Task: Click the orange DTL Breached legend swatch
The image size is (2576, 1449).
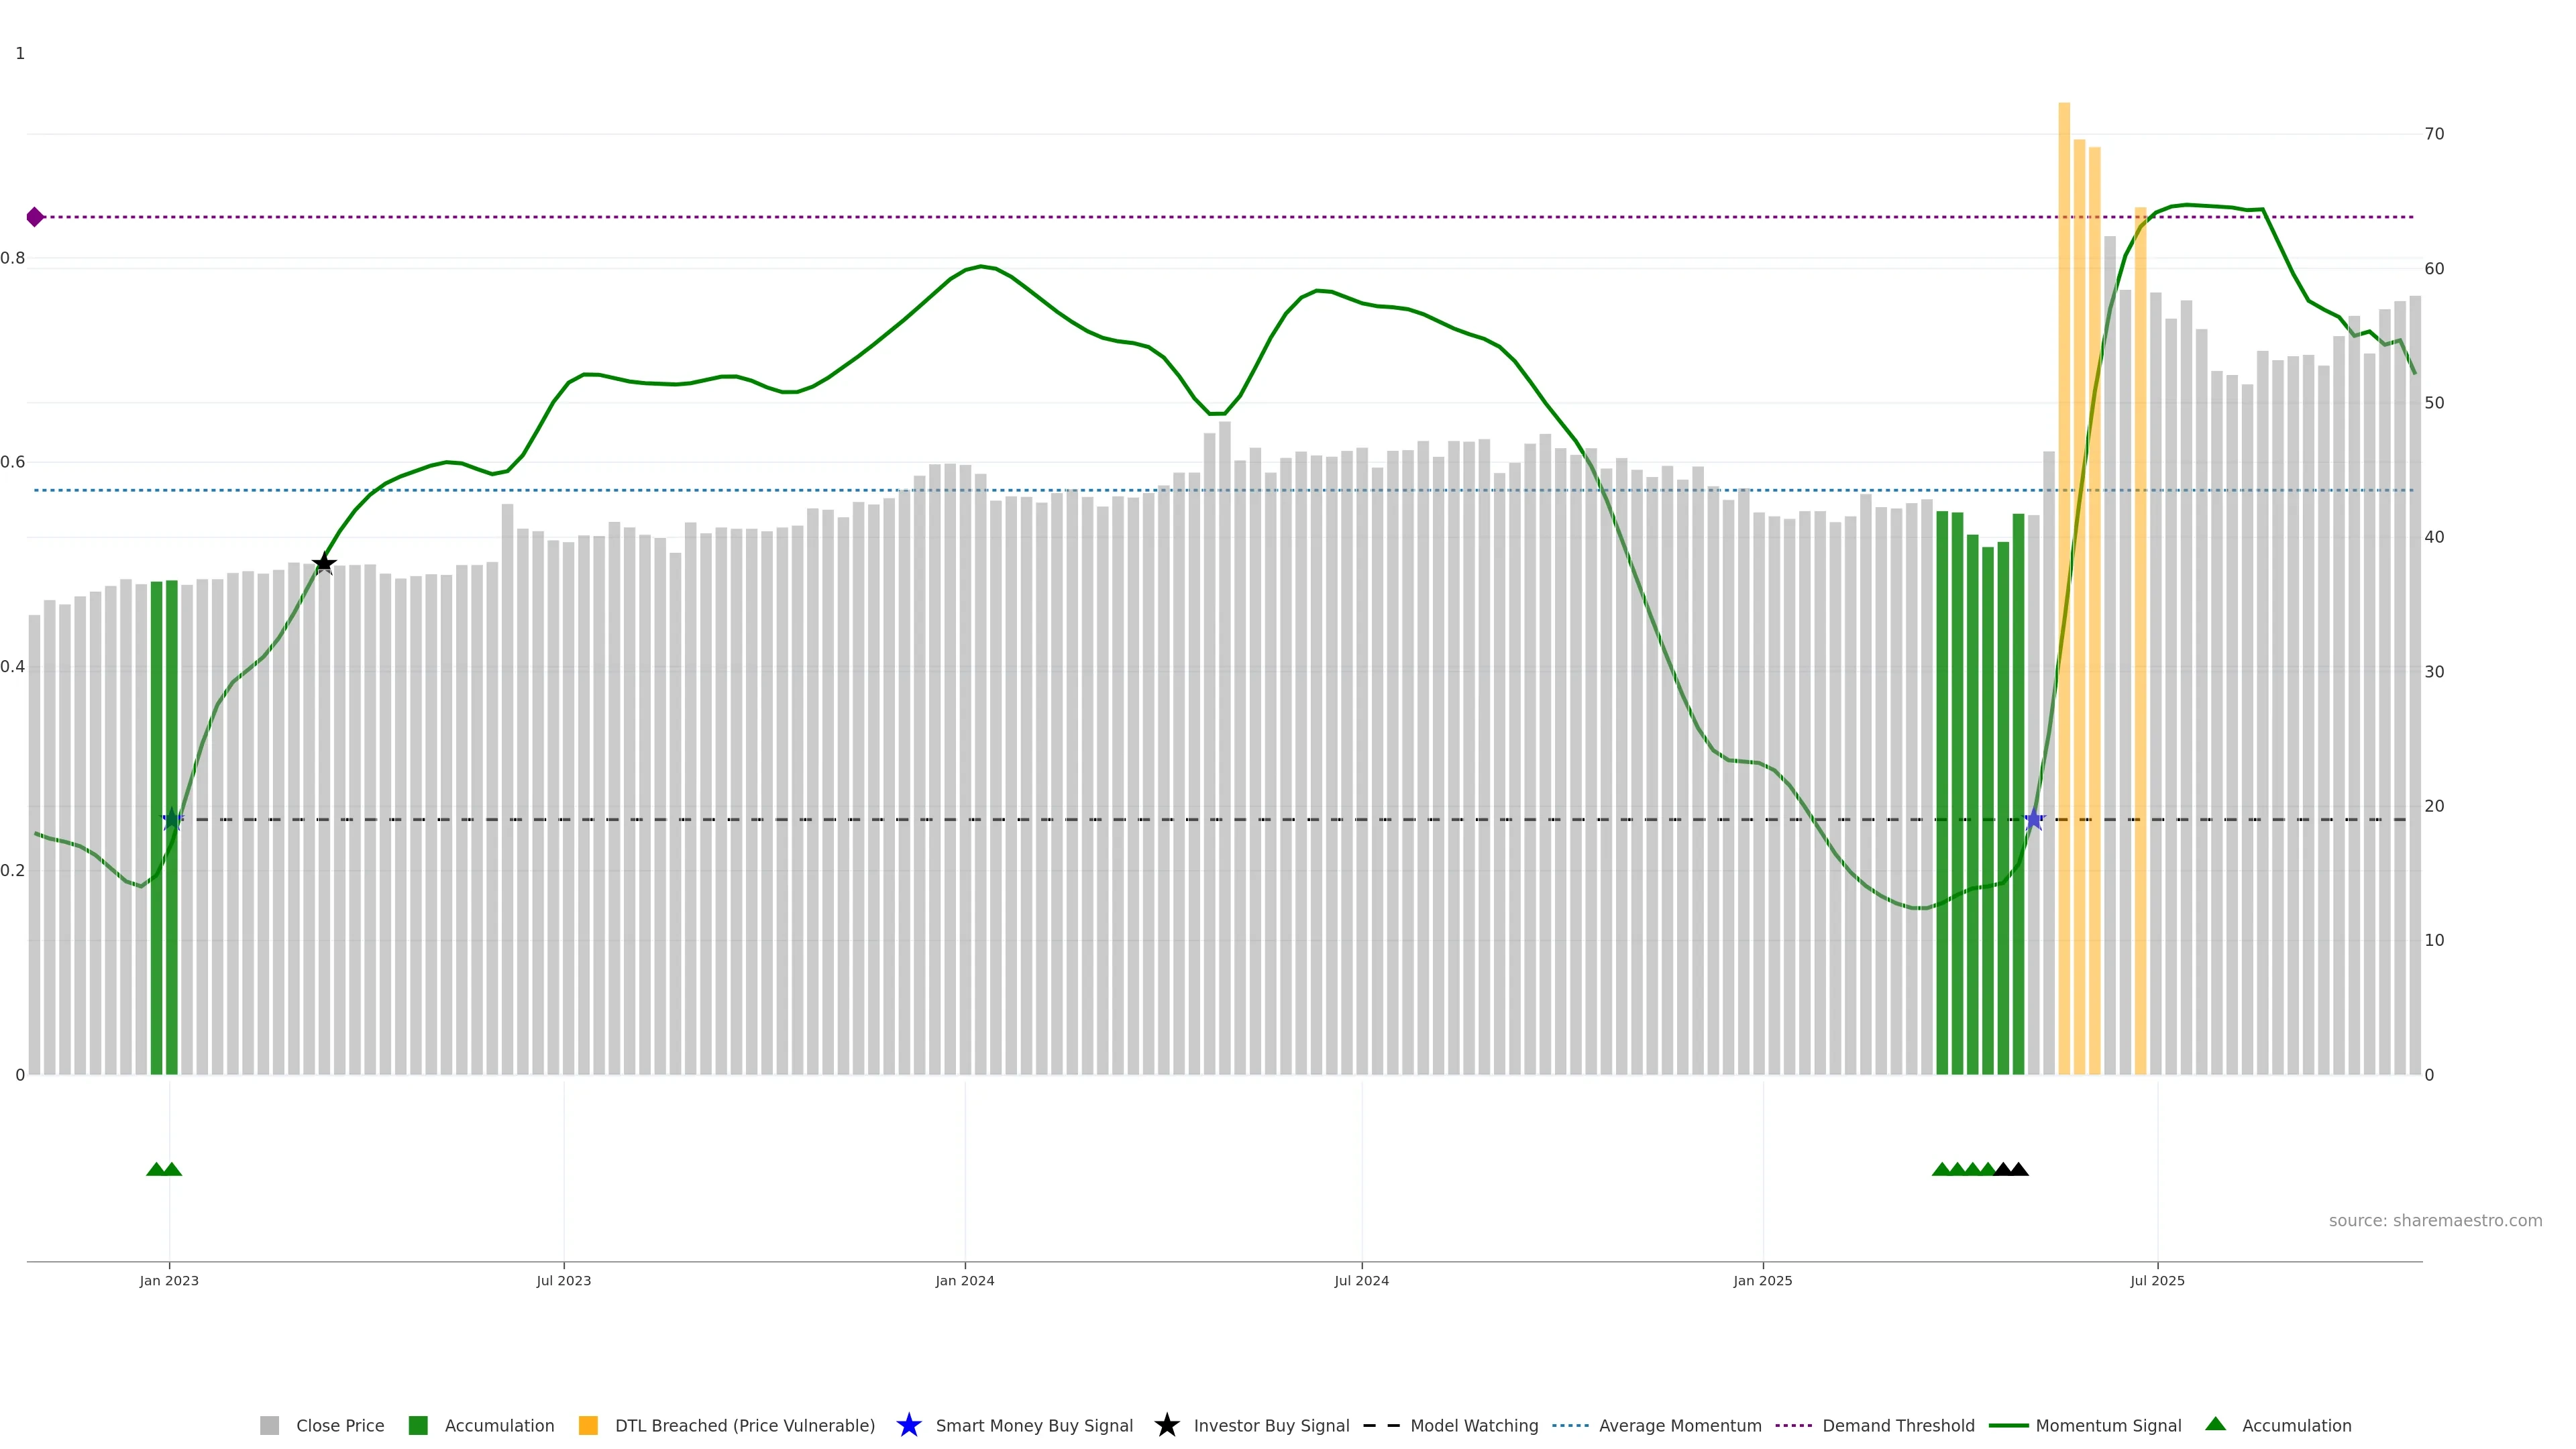Action: 588,1425
